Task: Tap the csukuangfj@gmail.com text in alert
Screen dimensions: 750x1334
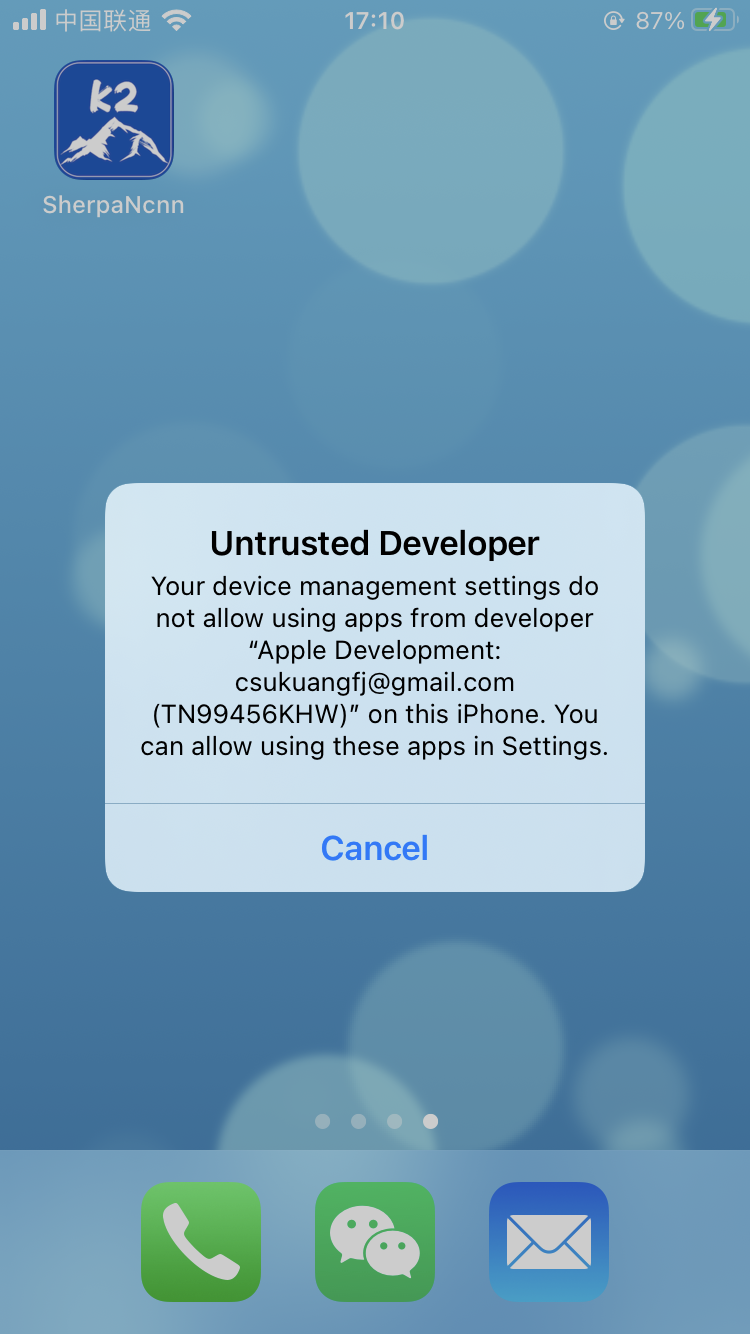Action: coord(375,683)
